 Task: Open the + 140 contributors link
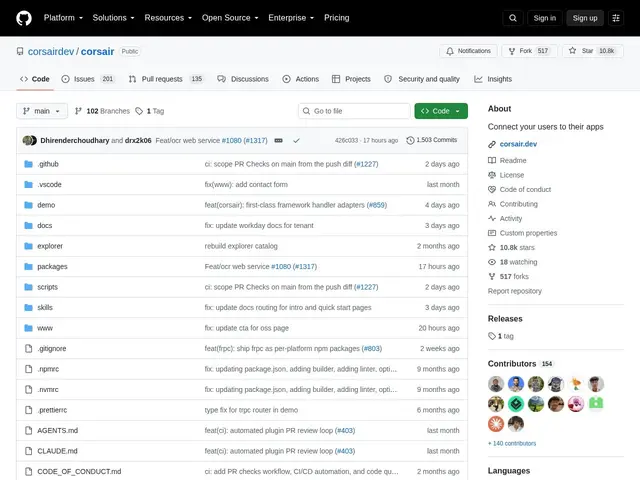512,443
